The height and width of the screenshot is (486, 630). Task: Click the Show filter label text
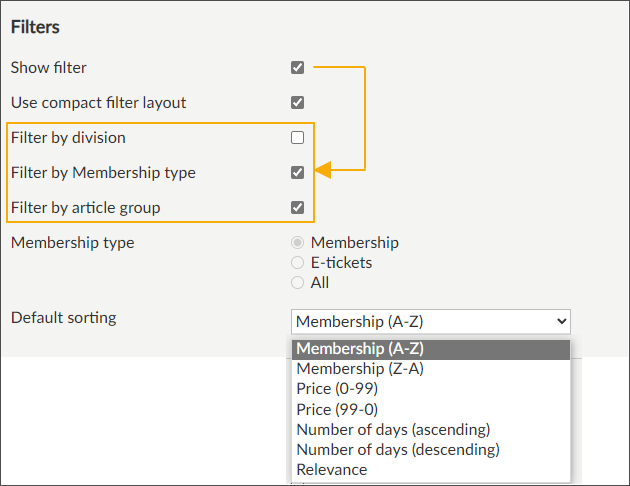coord(48,68)
